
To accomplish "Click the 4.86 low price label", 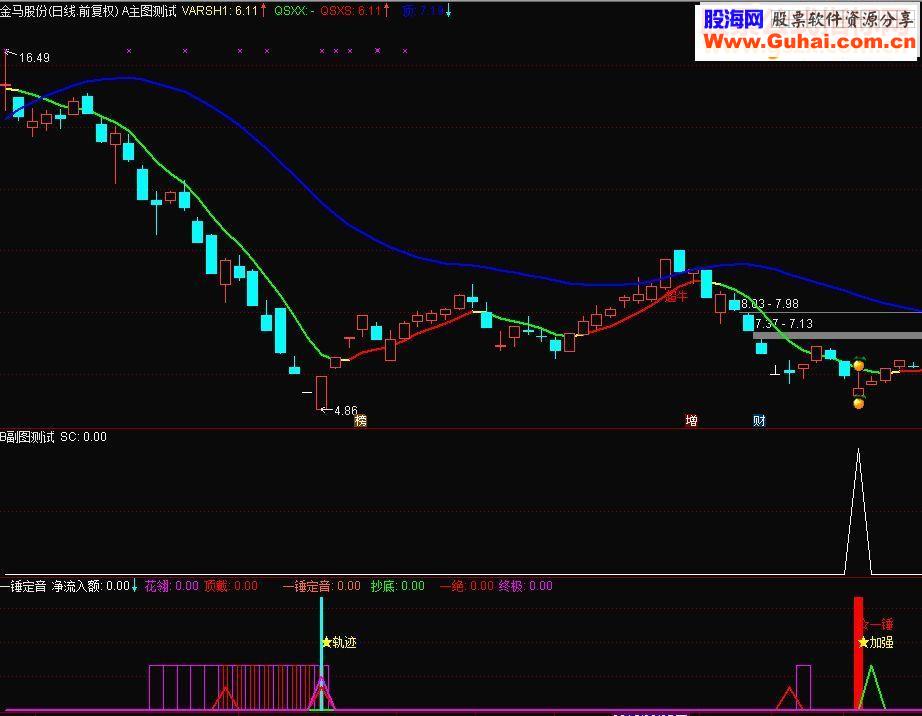I will [x=346, y=410].
